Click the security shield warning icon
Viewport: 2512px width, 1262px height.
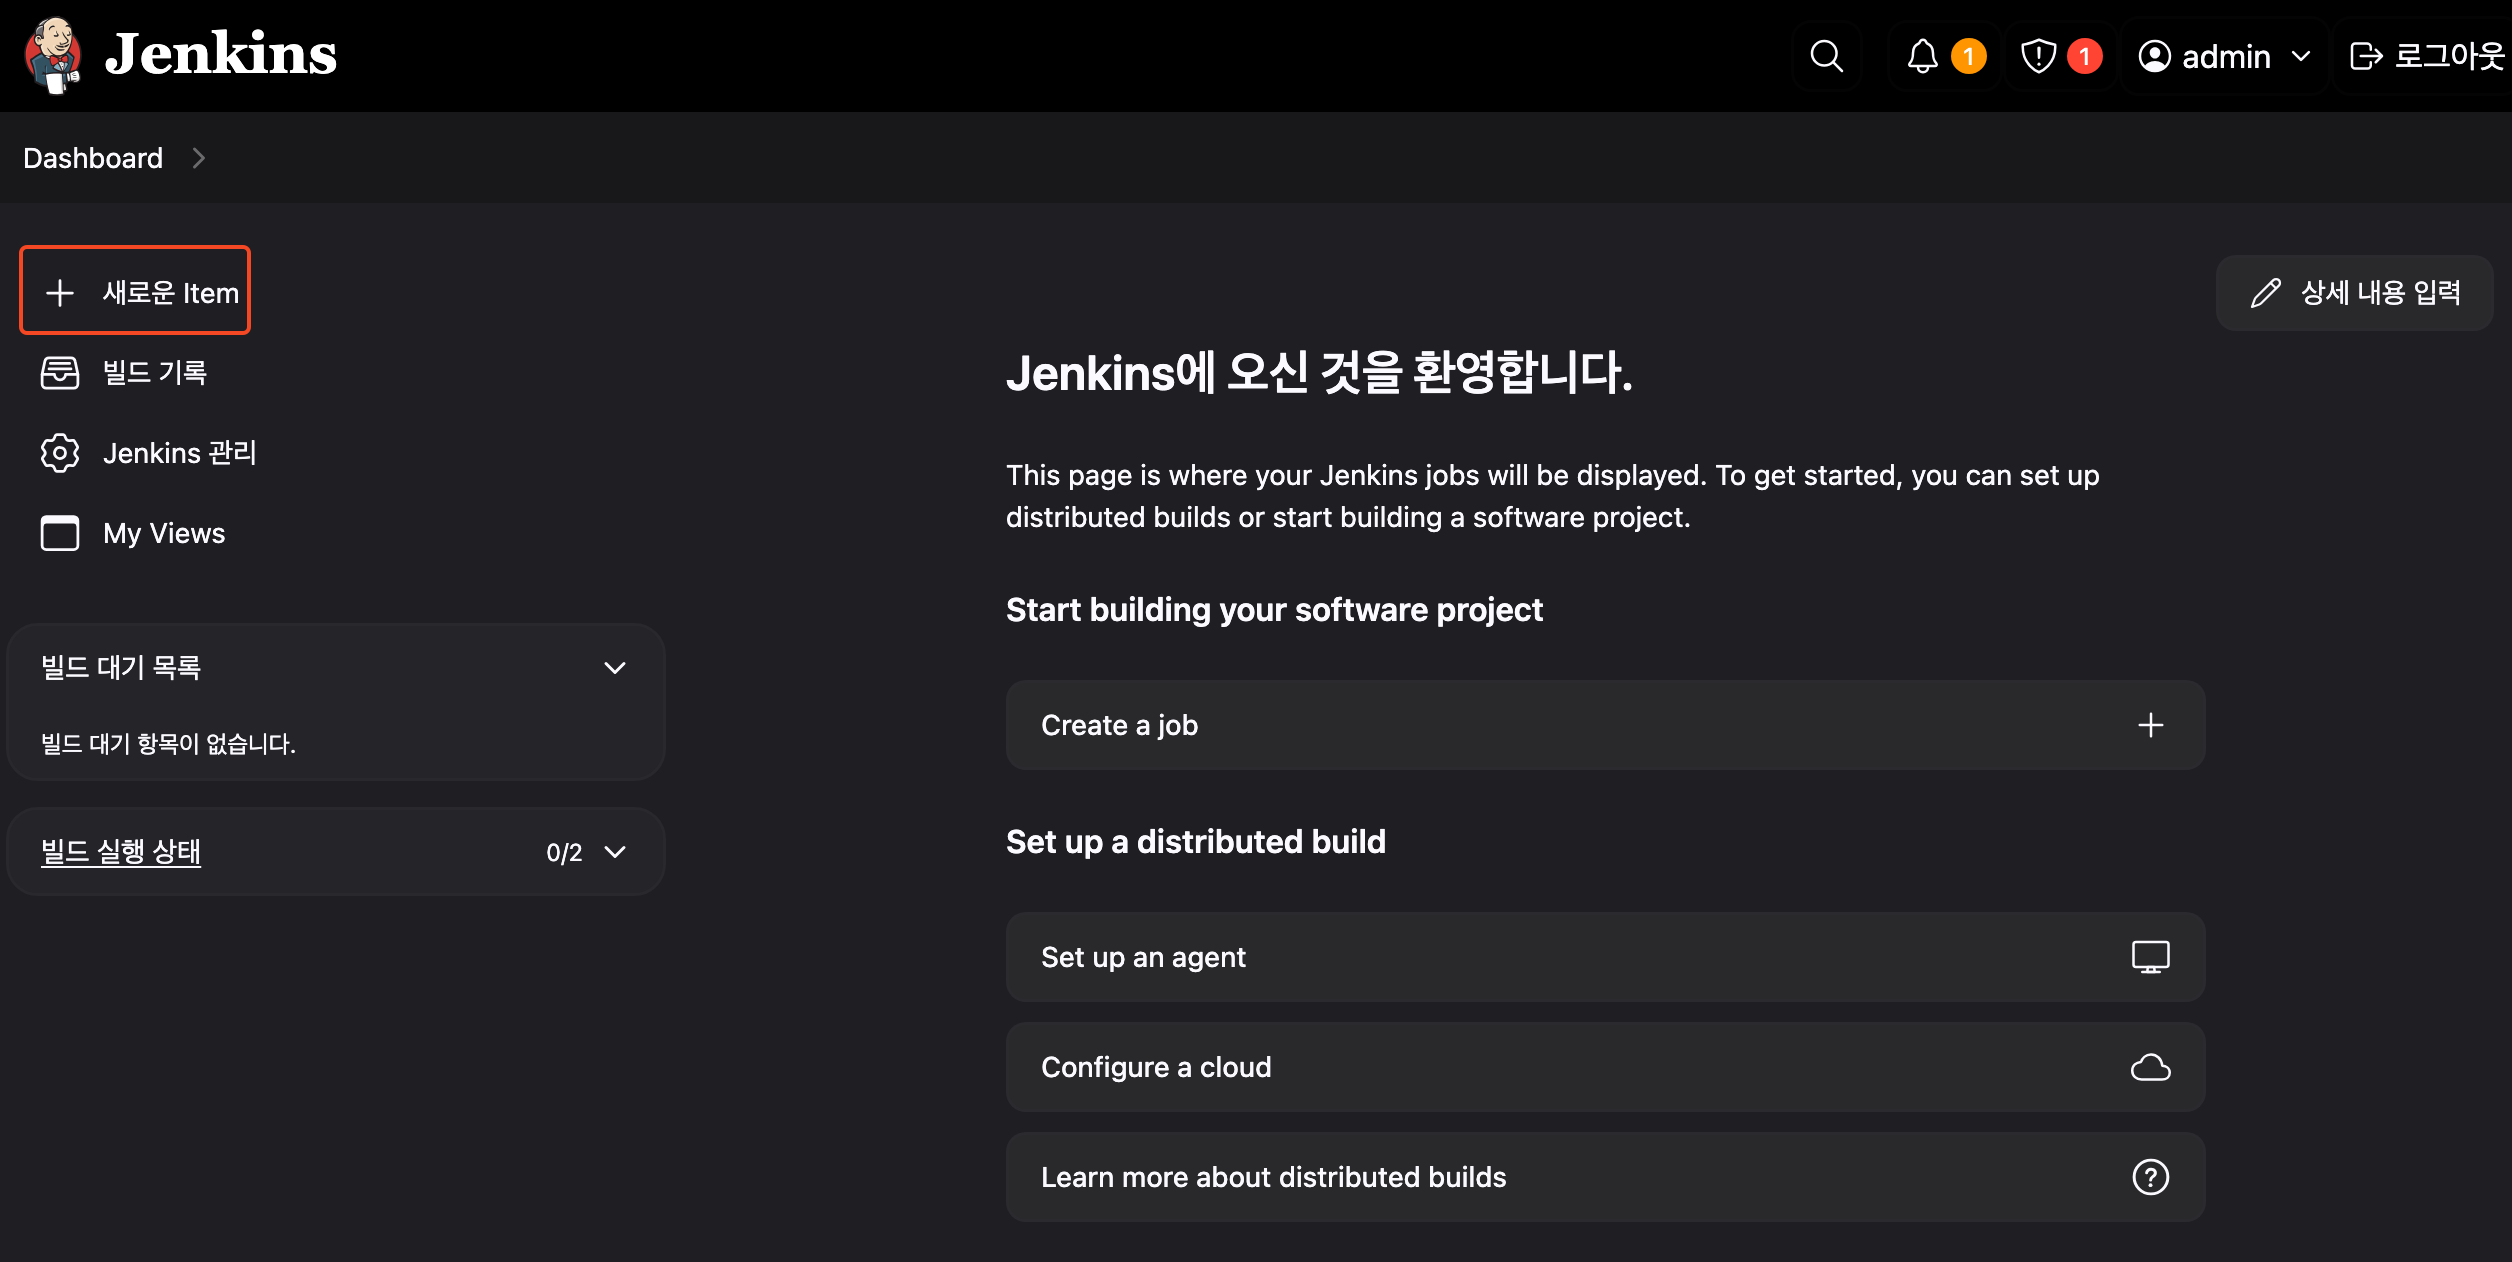[x=2038, y=56]
